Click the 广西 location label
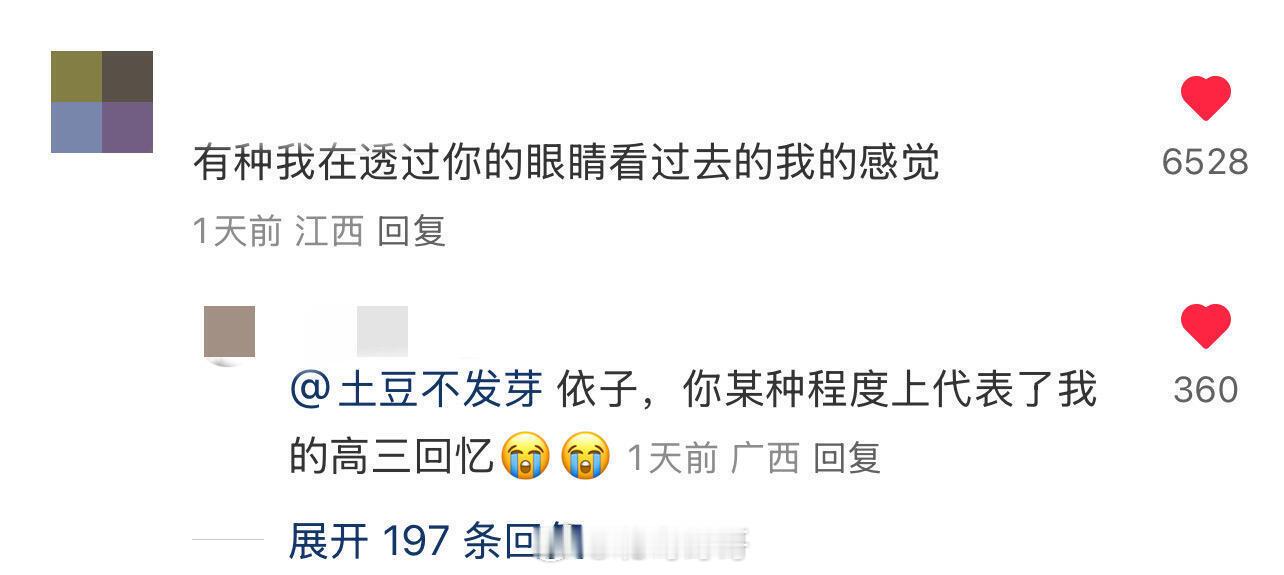 pyautogui.click(x=765, y=458)
